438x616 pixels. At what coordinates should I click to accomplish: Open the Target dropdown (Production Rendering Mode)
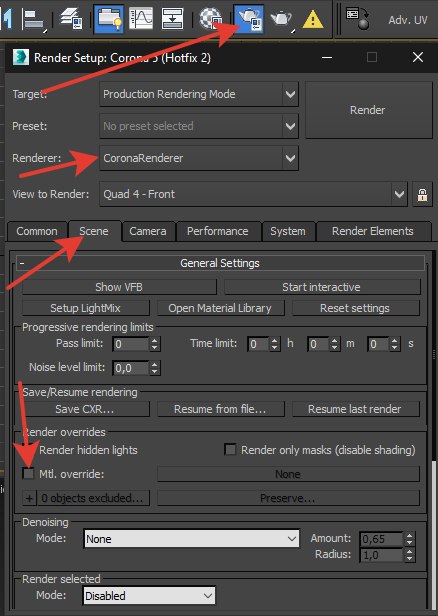(199, 94)
